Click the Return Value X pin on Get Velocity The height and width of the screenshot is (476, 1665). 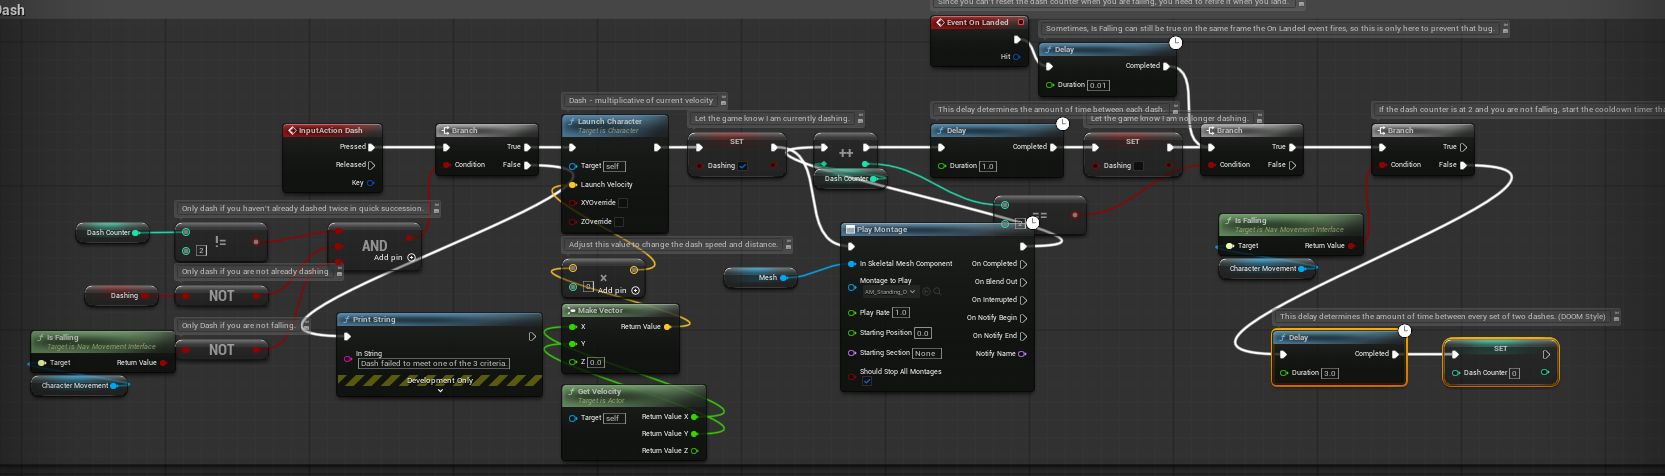[x=694, y=417]
